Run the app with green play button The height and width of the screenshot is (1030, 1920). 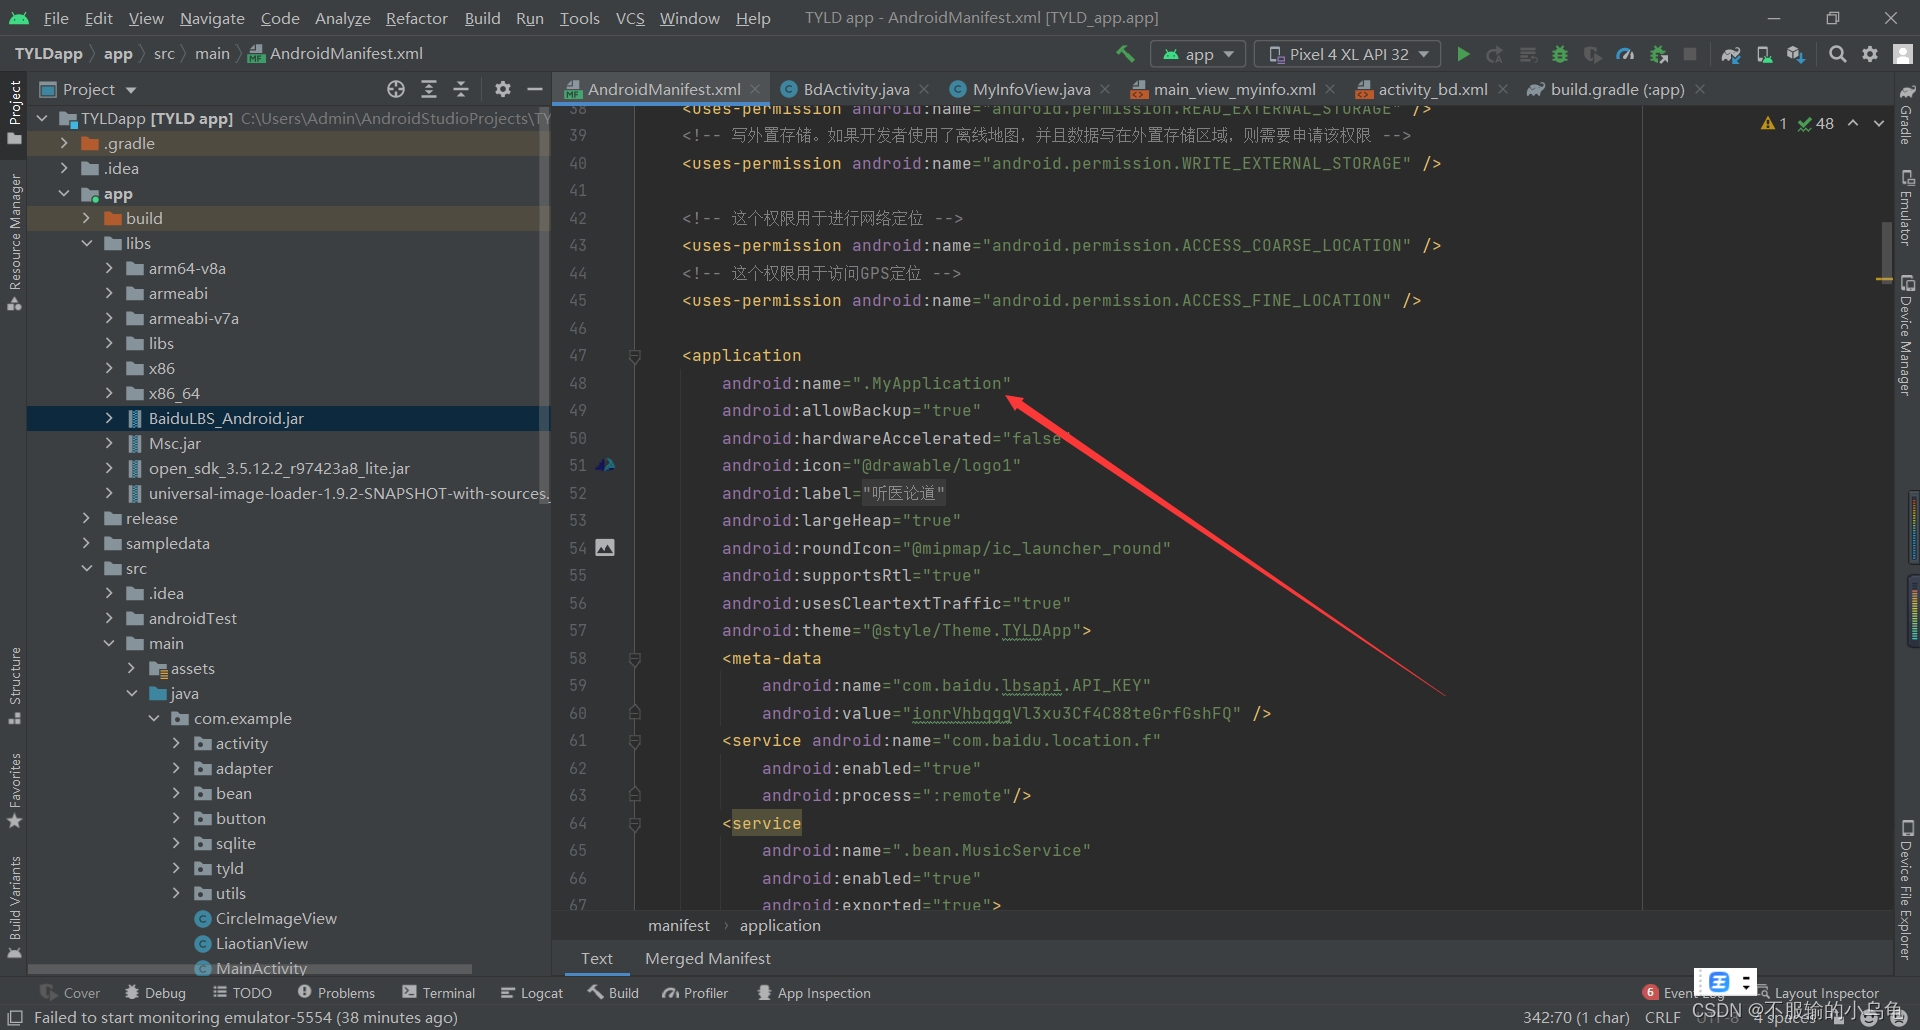[x=1463, y=54]
